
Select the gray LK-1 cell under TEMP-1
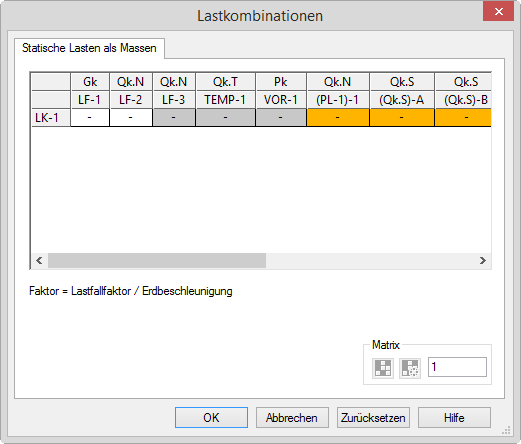click(x=225, y=117)
